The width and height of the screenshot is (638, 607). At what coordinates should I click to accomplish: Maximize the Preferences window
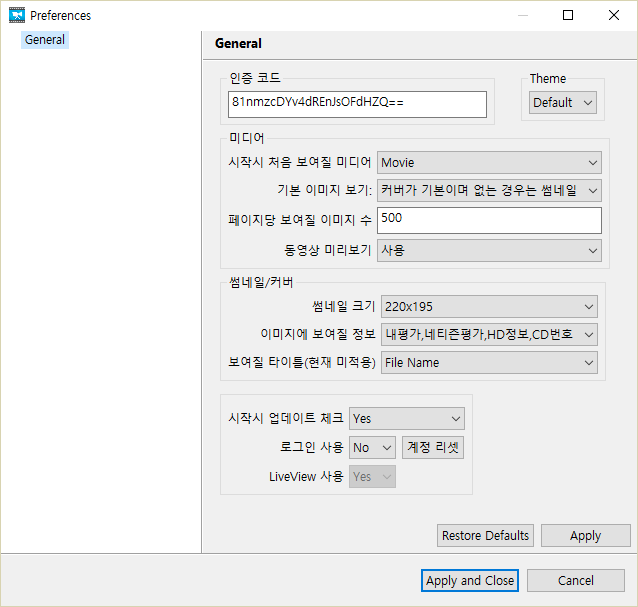(x=568, y=15)
